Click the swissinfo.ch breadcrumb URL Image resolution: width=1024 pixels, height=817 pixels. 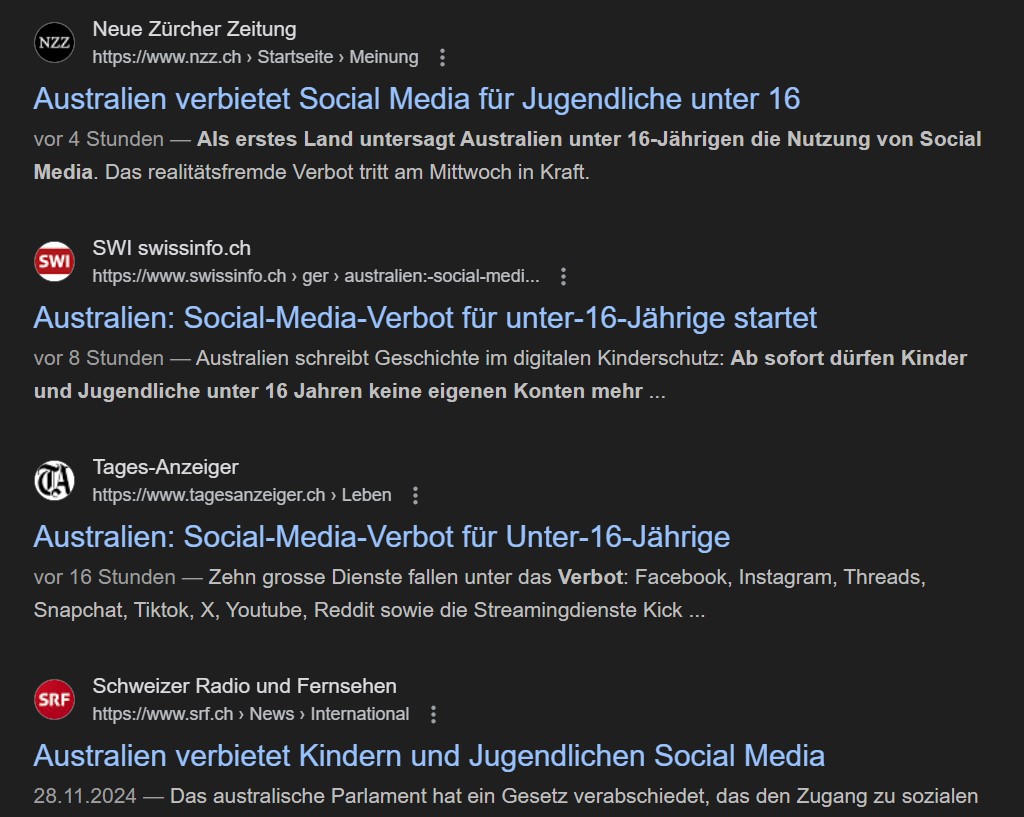[315, 276]
